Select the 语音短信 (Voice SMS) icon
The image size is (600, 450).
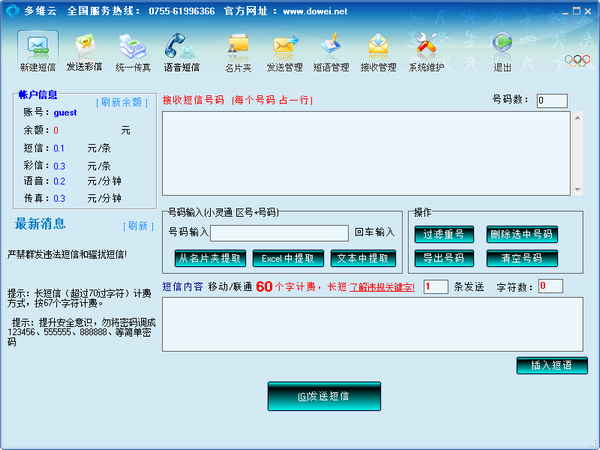(181, 51)
